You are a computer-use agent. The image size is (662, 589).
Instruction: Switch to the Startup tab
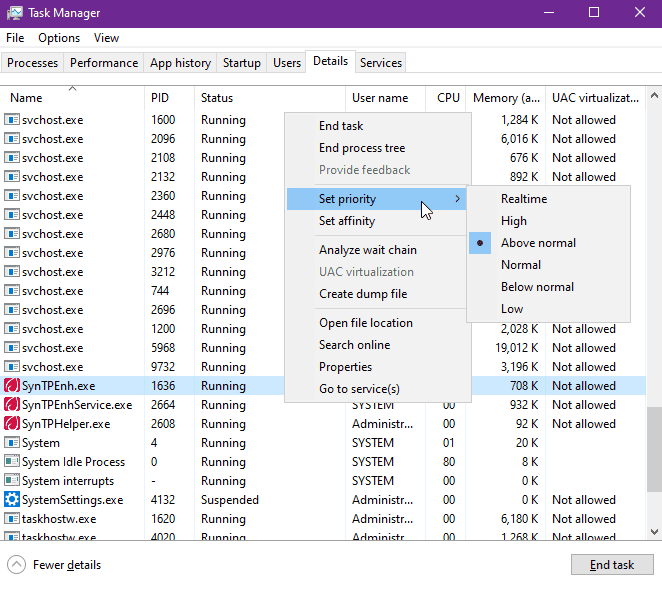[241, 62]
